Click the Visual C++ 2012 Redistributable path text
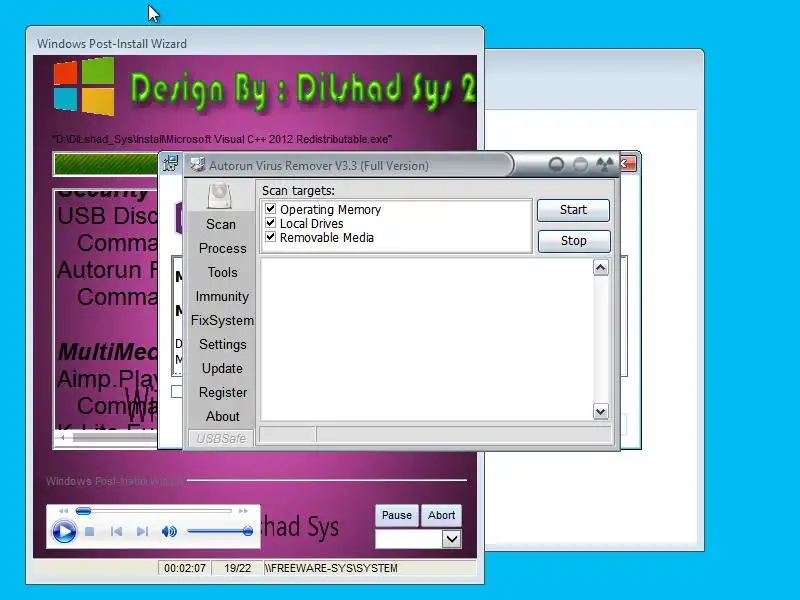800x600 pixels. 222,139
